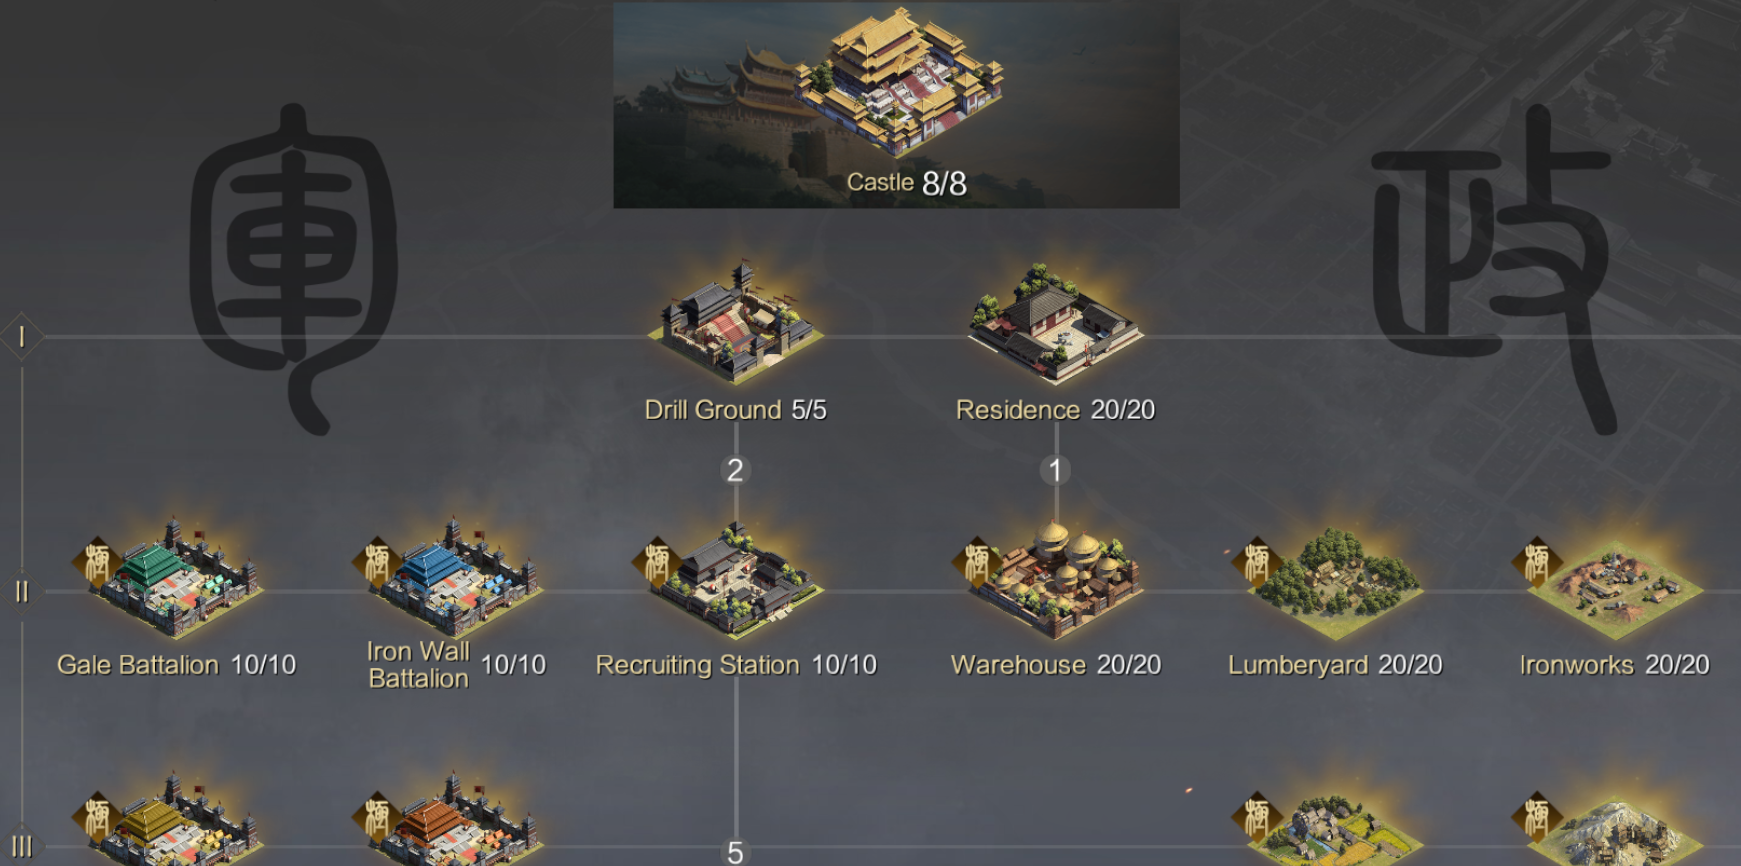Click the tier I row marker

click(x=21, y=337)
